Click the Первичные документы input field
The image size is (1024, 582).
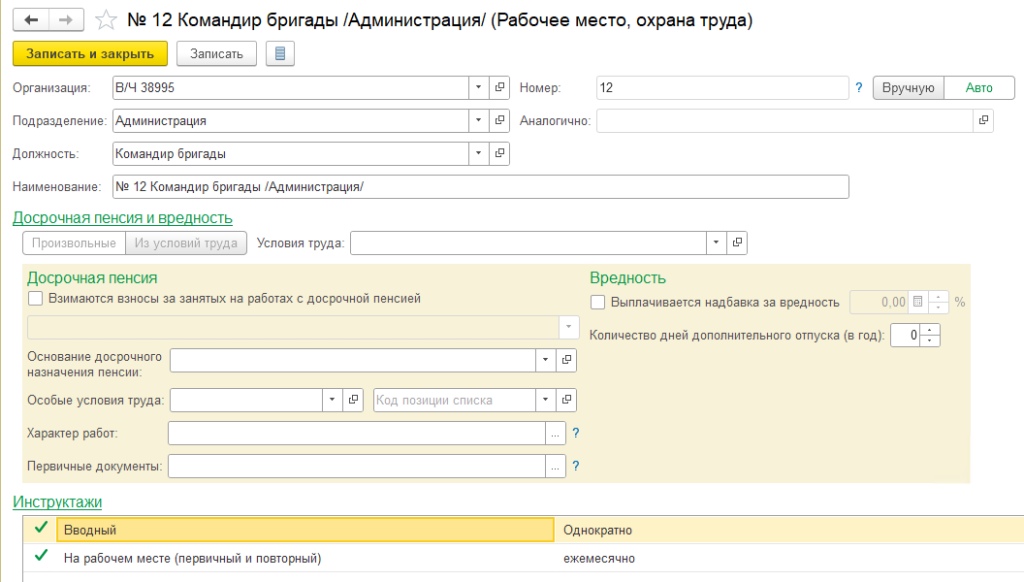coord(357,466)
